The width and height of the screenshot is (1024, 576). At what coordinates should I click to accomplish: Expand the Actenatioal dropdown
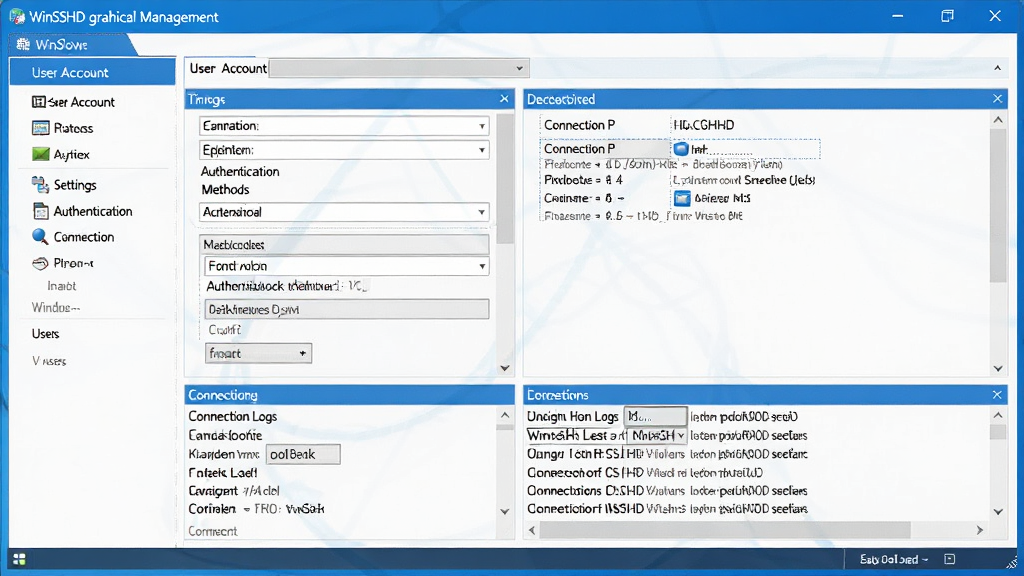point(344,212)
